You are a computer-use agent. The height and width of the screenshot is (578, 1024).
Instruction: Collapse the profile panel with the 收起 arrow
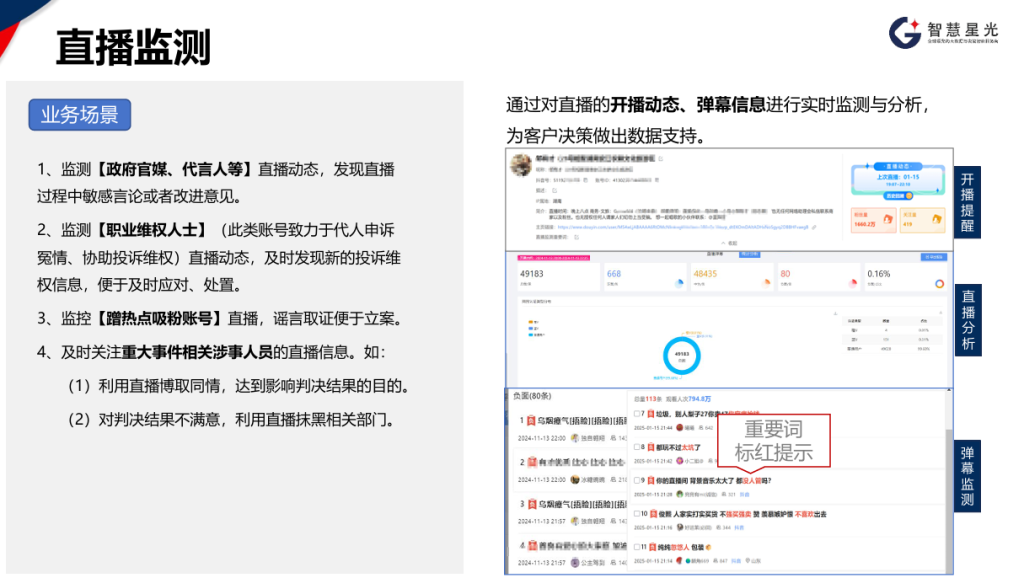coord(729,243)
